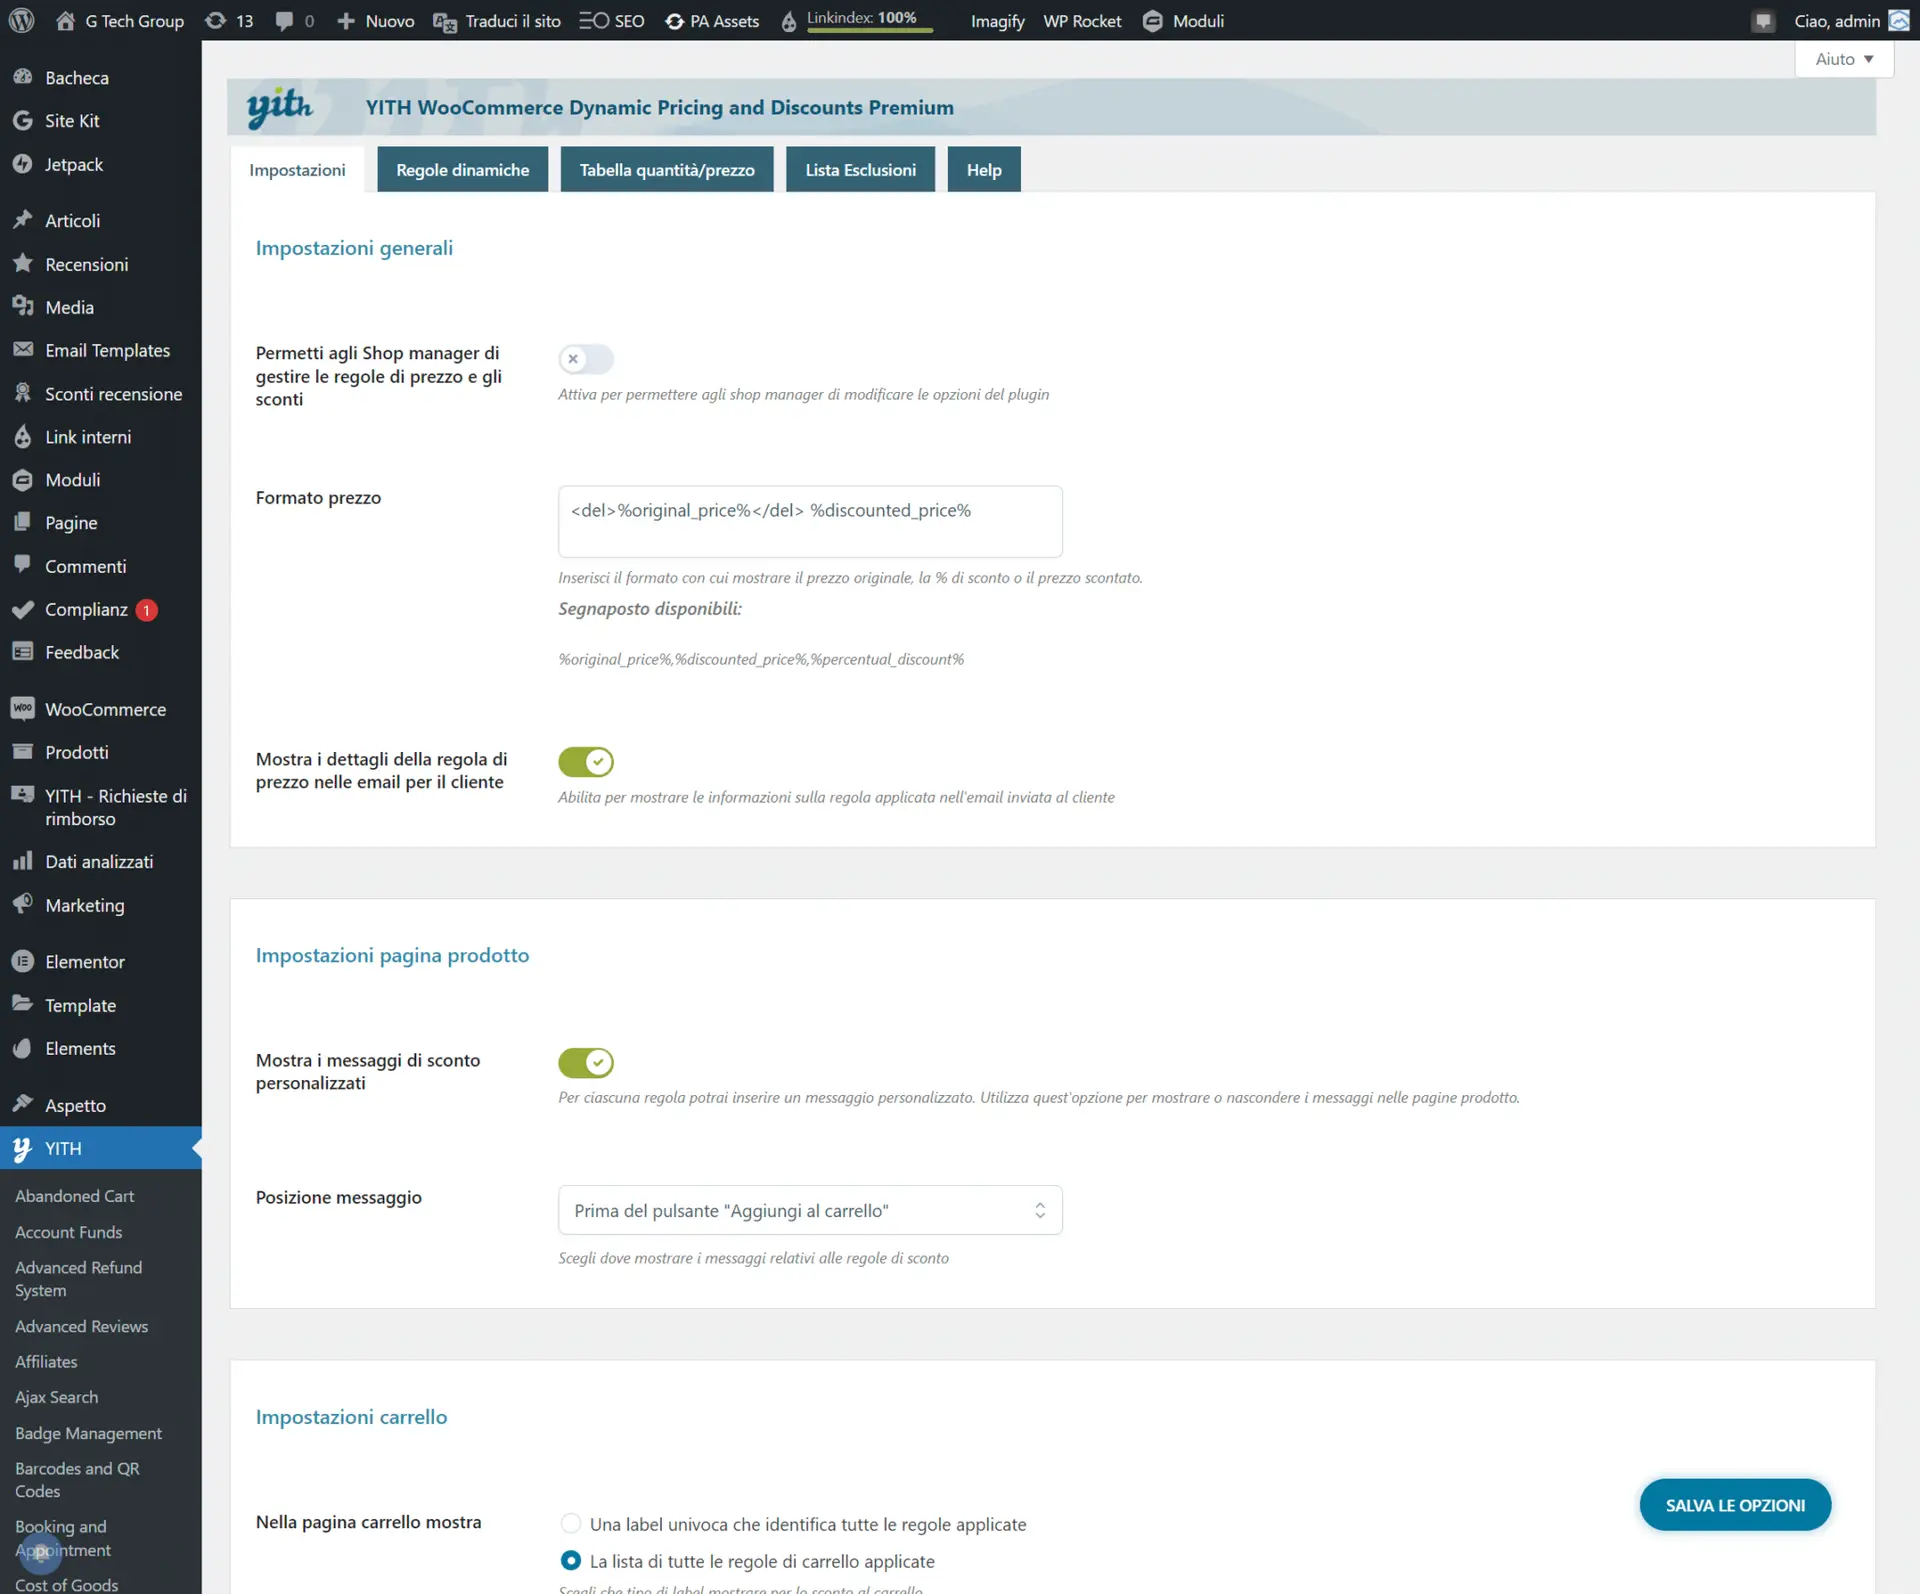Open Badge Management submenu link
Viewport: 1920px width, 1594px height.
[x=88, y=1433]
